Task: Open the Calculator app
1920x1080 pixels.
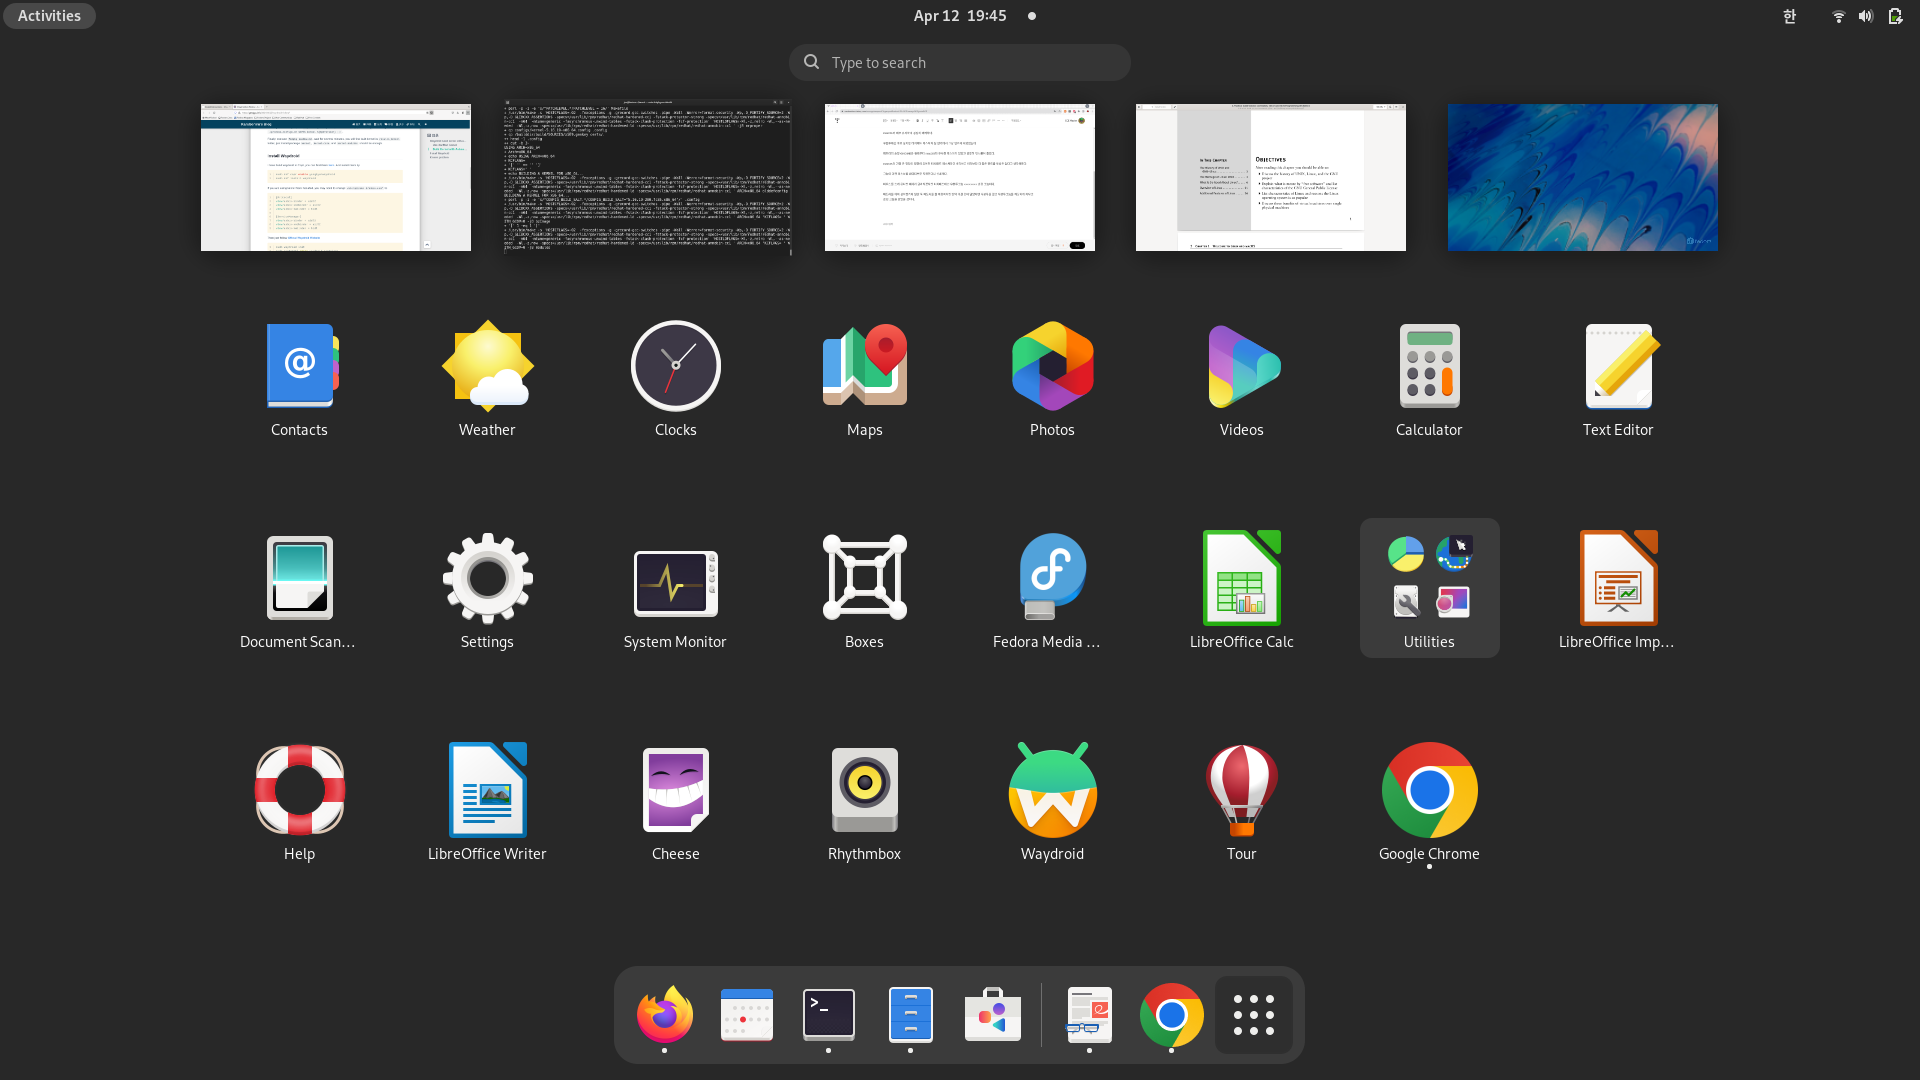Action: tap(1429, 380)
